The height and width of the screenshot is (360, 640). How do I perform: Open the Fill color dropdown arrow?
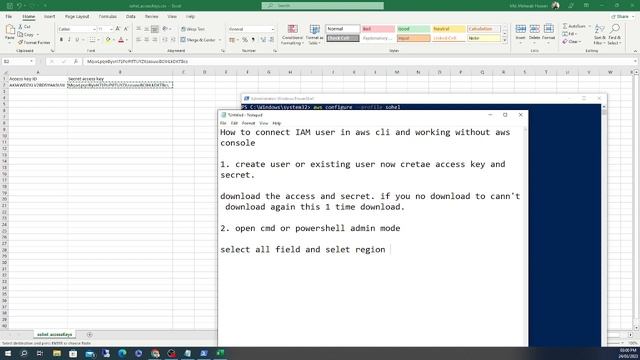point(113,40)
